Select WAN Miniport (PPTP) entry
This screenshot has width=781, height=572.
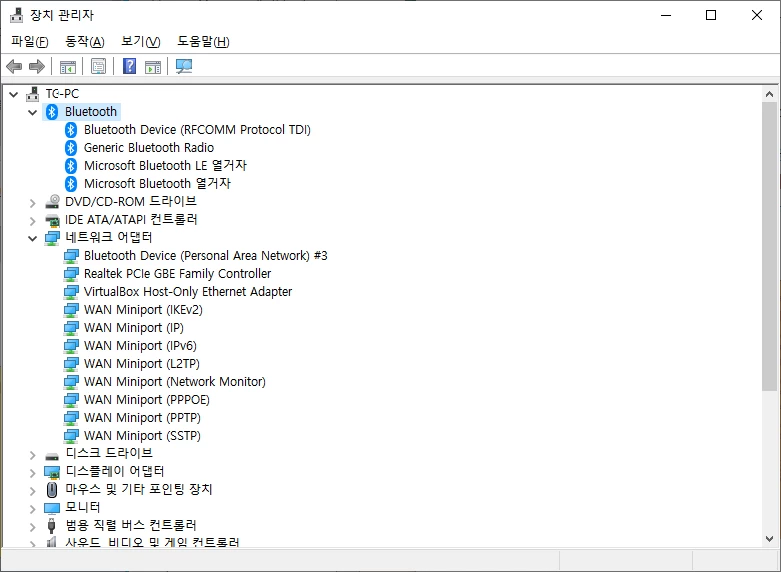pos(142,417)
